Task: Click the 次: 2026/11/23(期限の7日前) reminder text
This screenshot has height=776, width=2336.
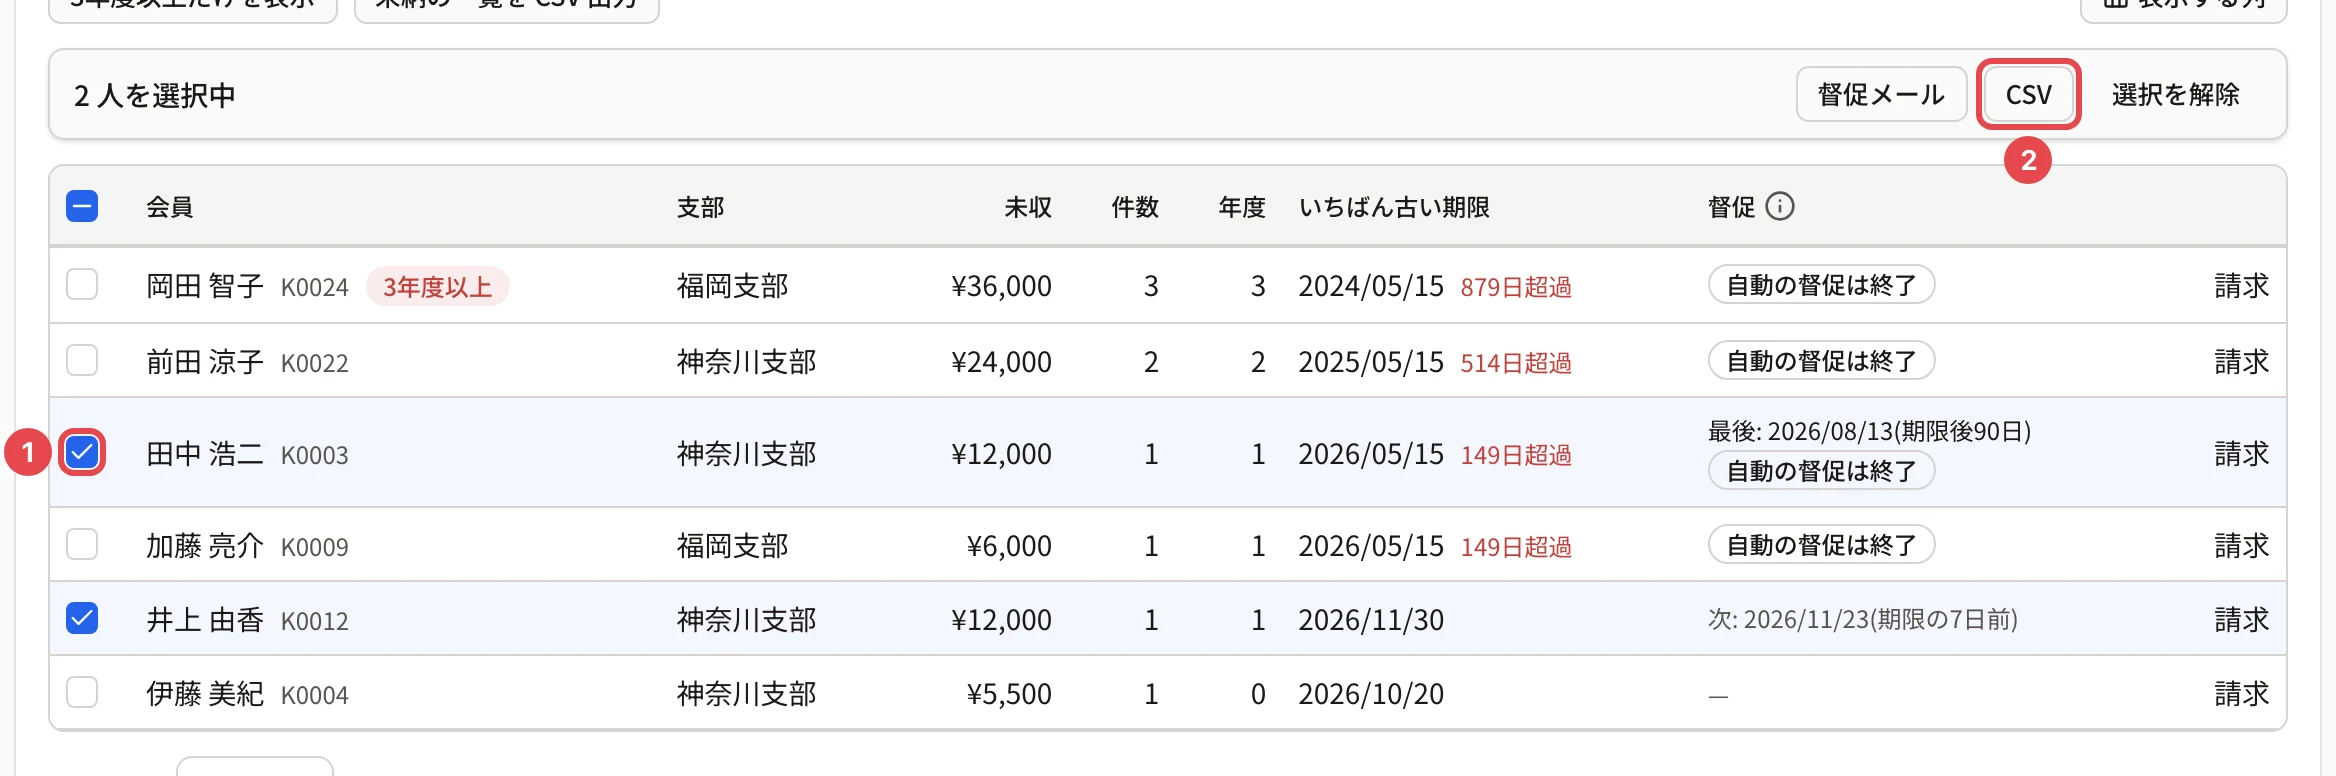Action: click(x=1863, y=620)
